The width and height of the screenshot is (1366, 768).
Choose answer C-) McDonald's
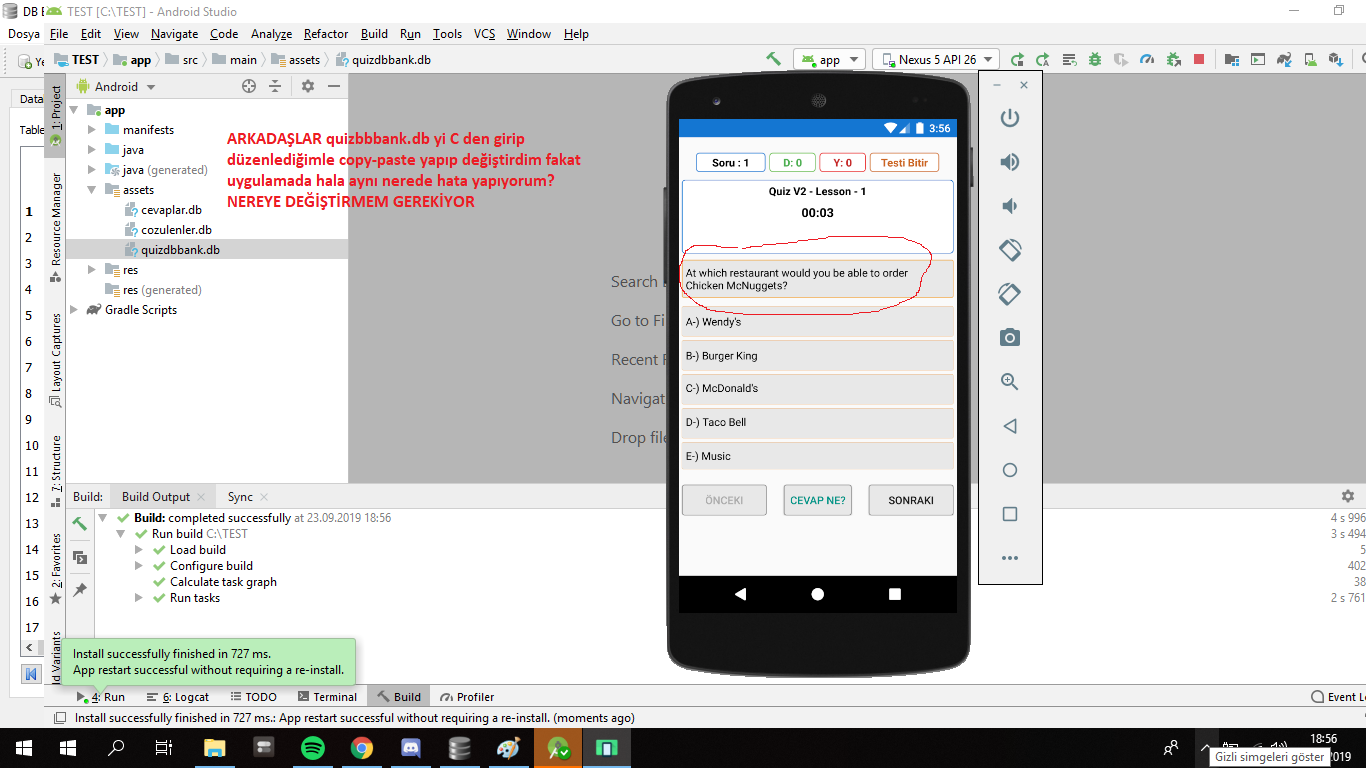817,389
